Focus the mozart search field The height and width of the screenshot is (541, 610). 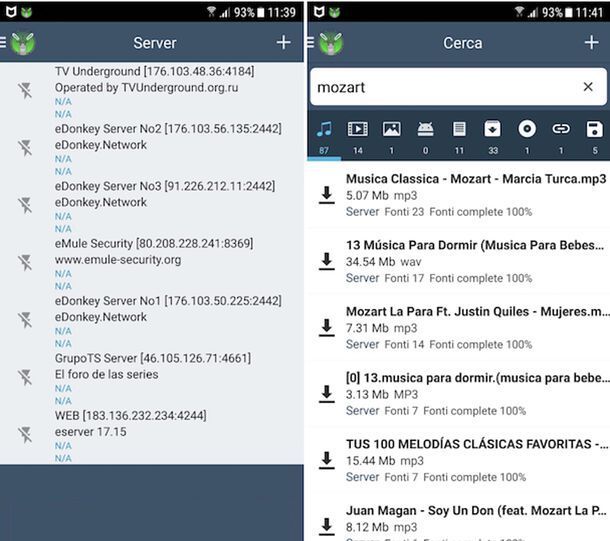458,87
